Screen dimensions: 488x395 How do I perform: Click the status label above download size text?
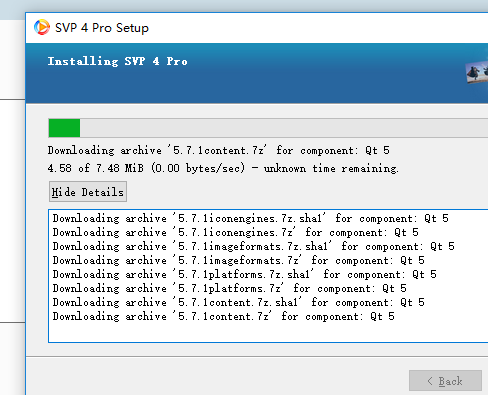pyautogui.click(x=219, y=150)
